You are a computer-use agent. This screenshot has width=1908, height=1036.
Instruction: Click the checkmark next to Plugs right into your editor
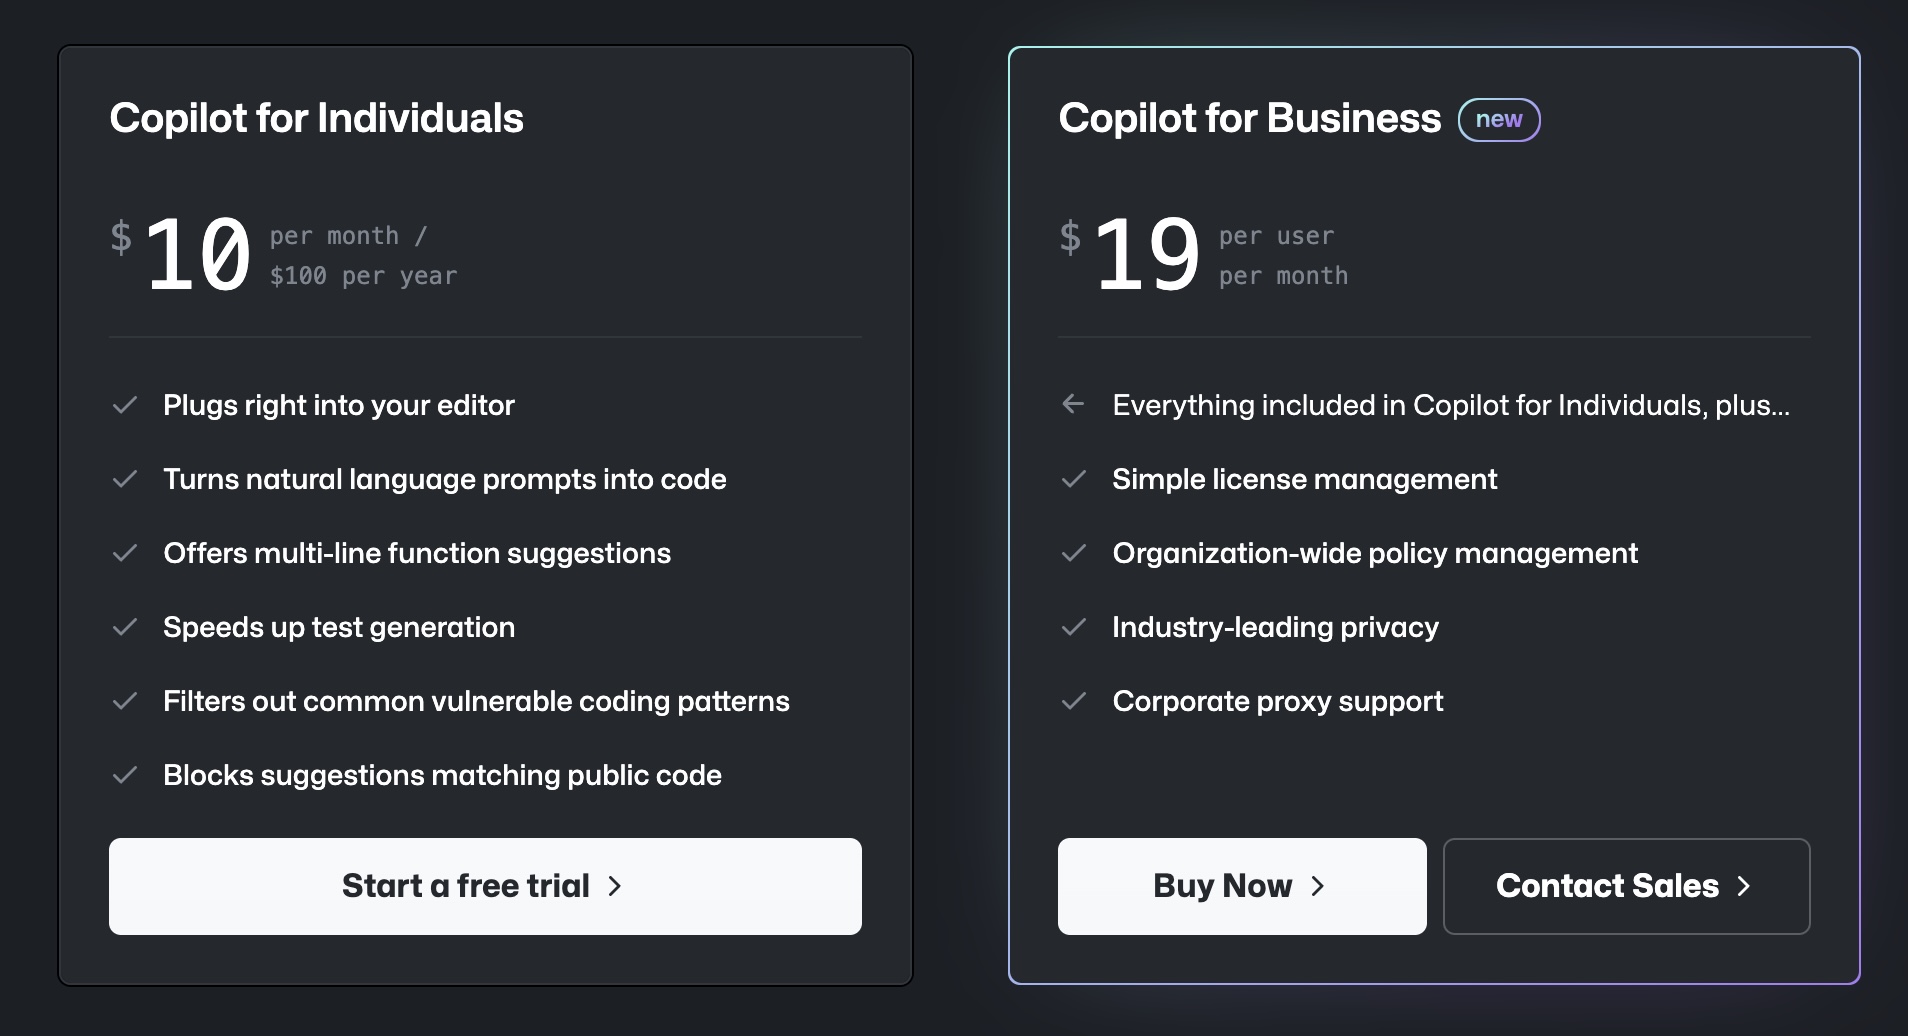click(125, 405)
